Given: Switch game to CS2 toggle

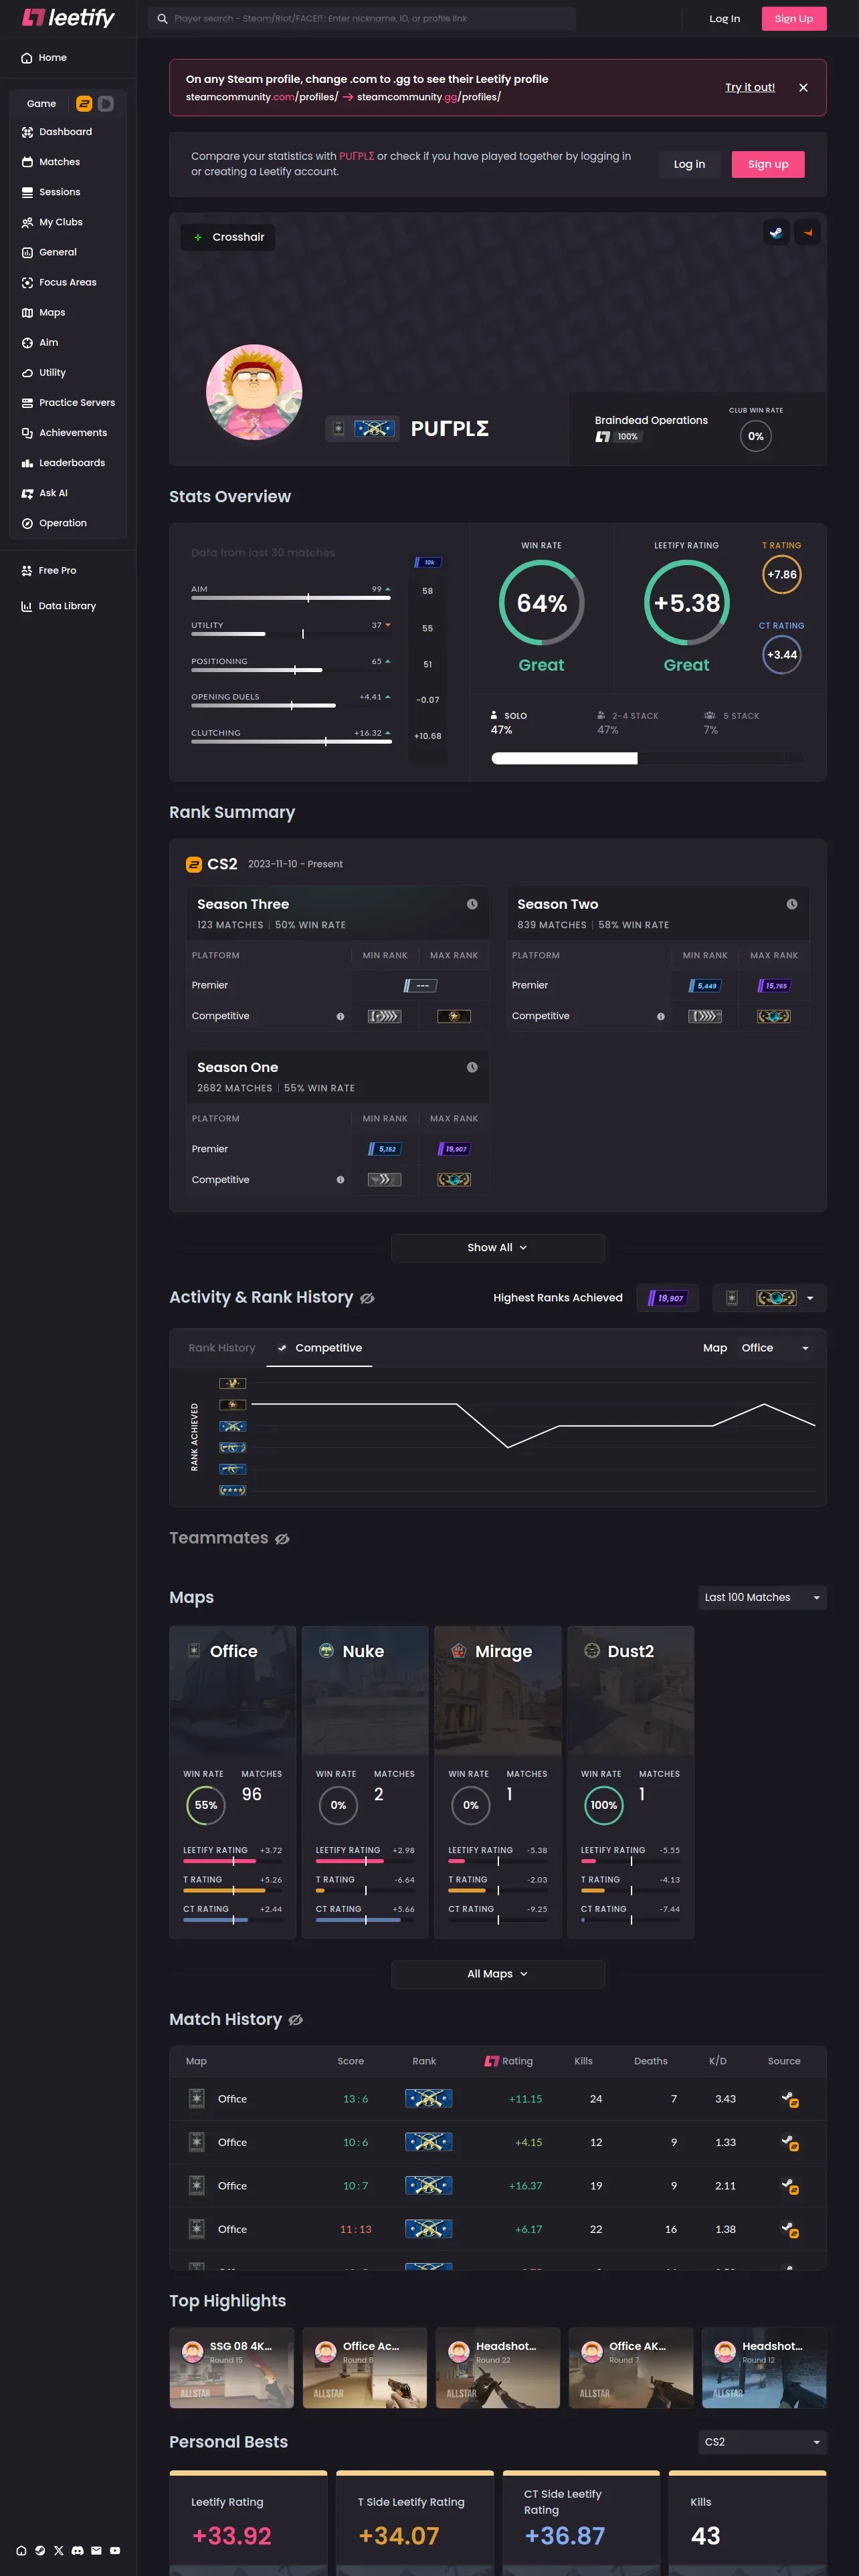Looking at the screenshot, I should (84, 104).
